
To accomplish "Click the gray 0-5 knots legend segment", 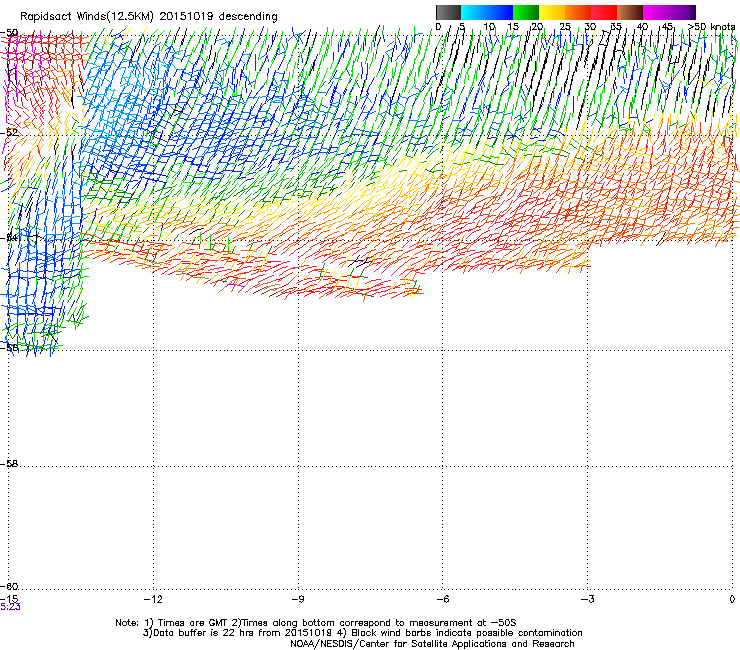I will [448, 12].
